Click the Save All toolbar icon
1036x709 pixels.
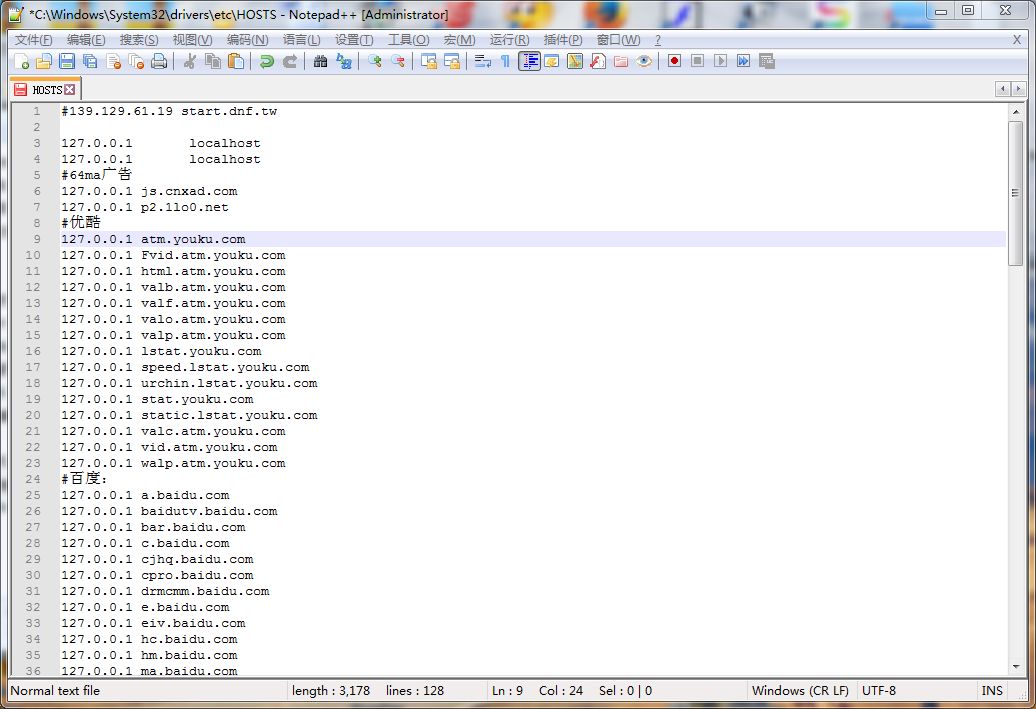point(90,61)
